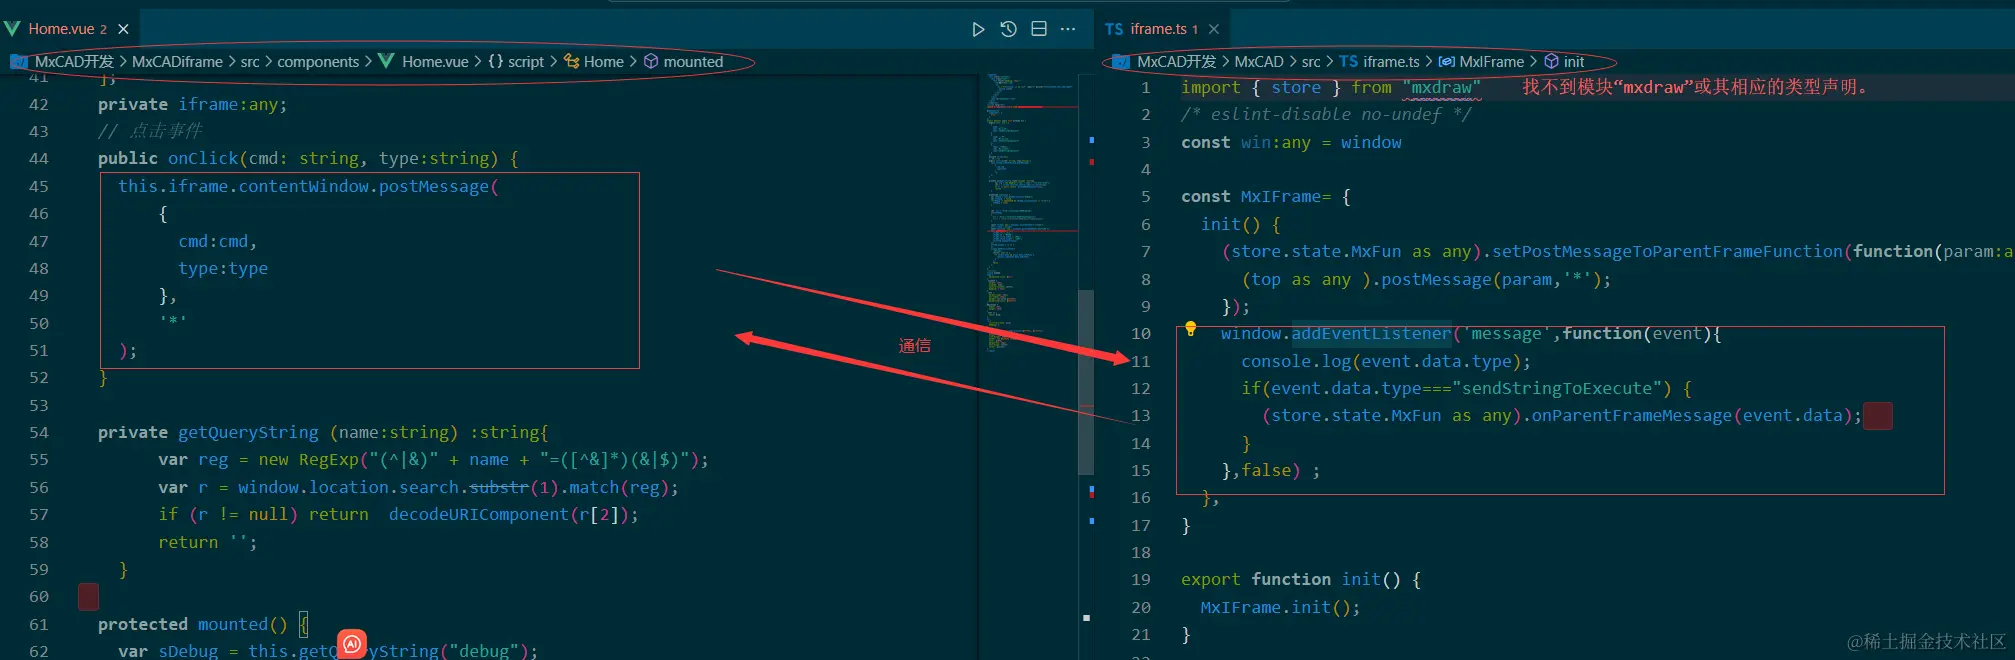Open the MxCADiframe breadcrumb folder

point(177,61)
